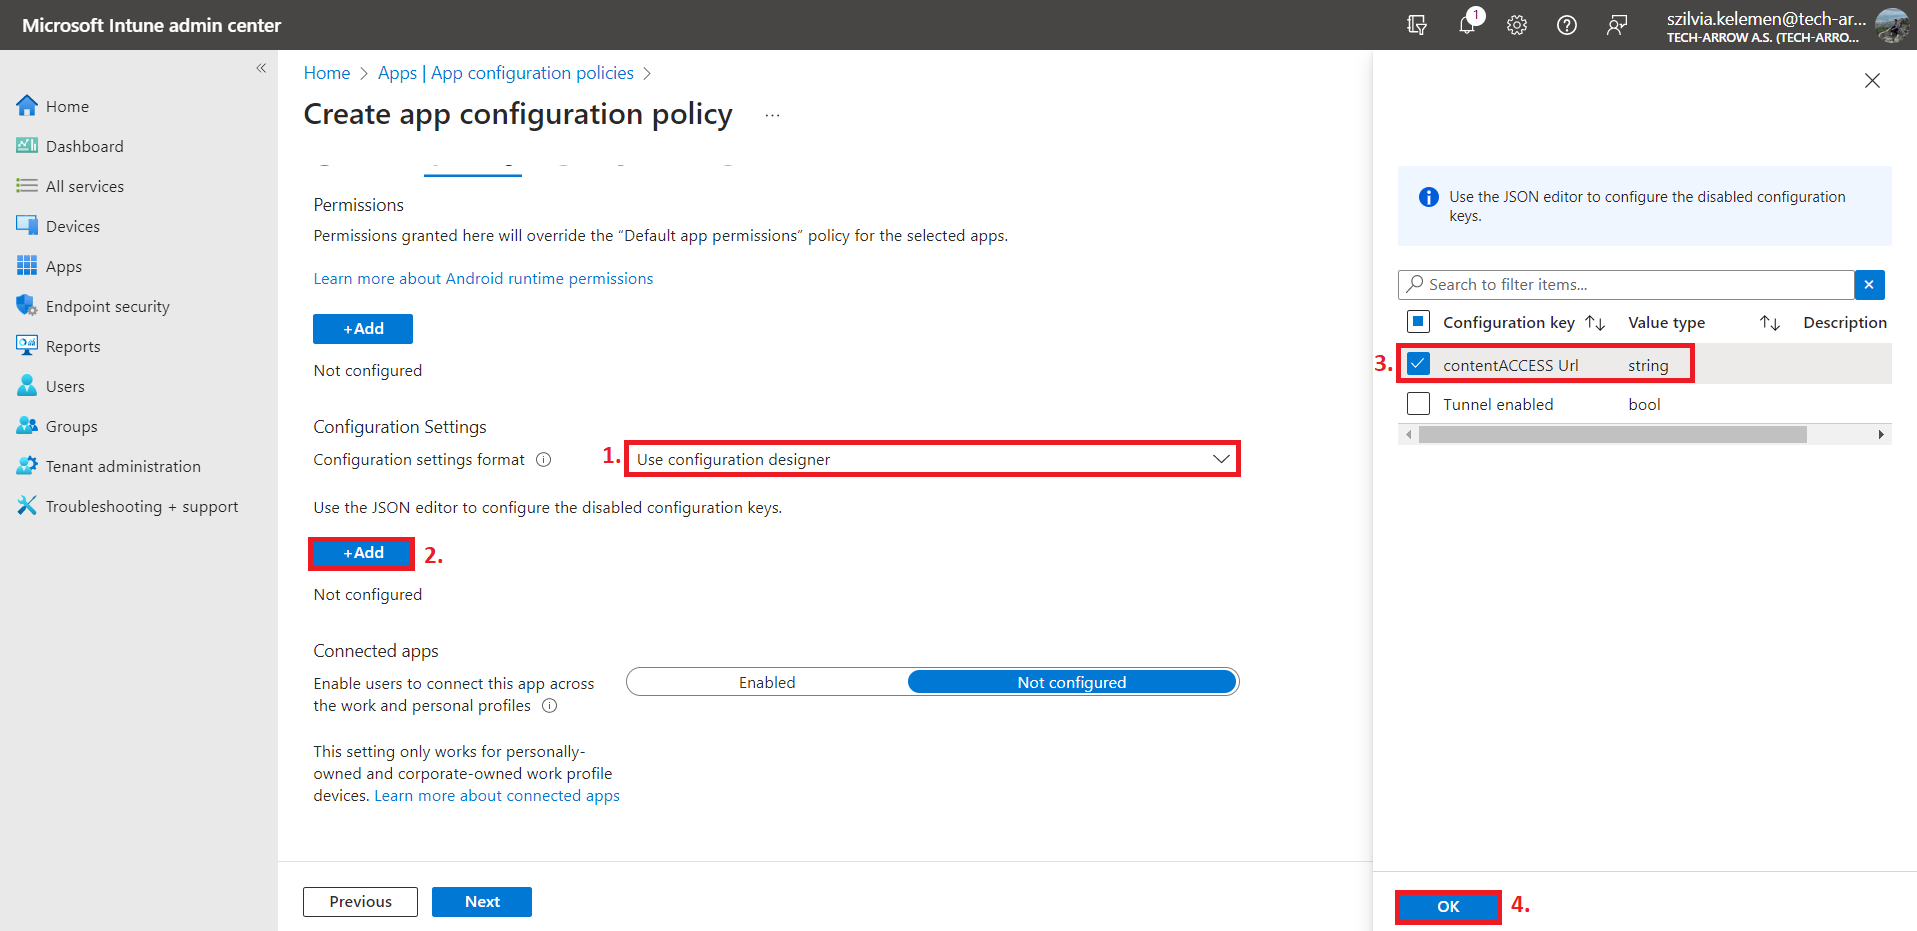Screen dimensions: 1917x931
Task: Click the Endpoint security shield icon
Action: tap(27, 306)
